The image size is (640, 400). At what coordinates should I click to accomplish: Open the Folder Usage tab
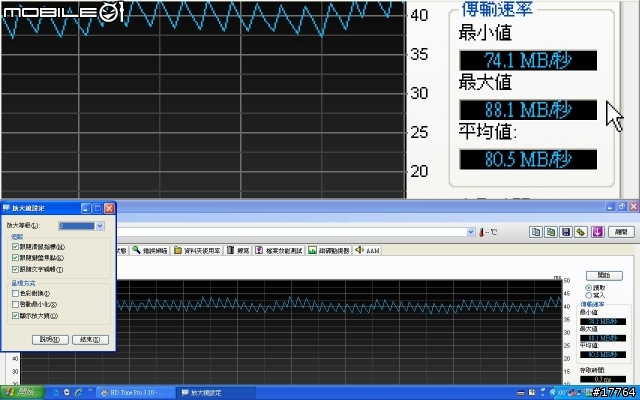pos(198,250)
